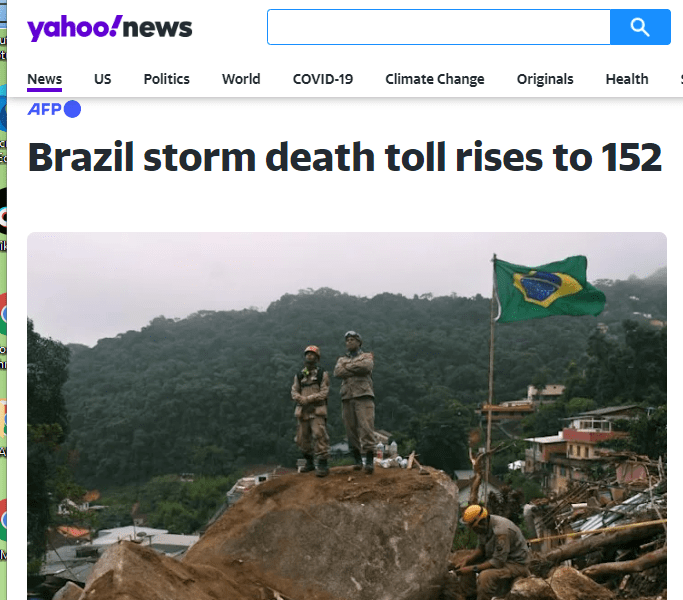The image size is (683, 600).
Task: Switch to the World tab
Action: 241,79
